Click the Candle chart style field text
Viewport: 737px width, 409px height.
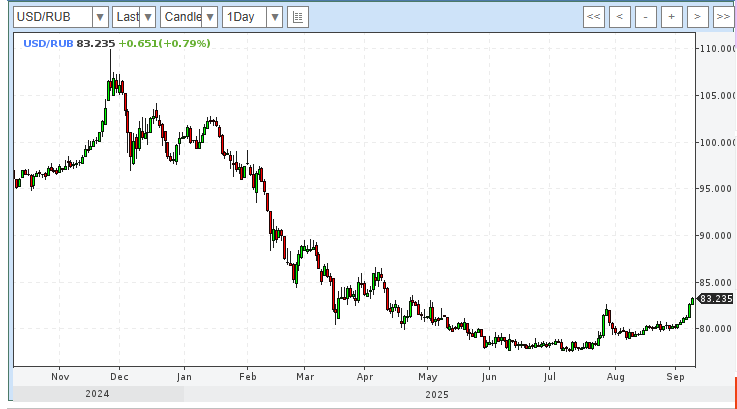(183, 17)
